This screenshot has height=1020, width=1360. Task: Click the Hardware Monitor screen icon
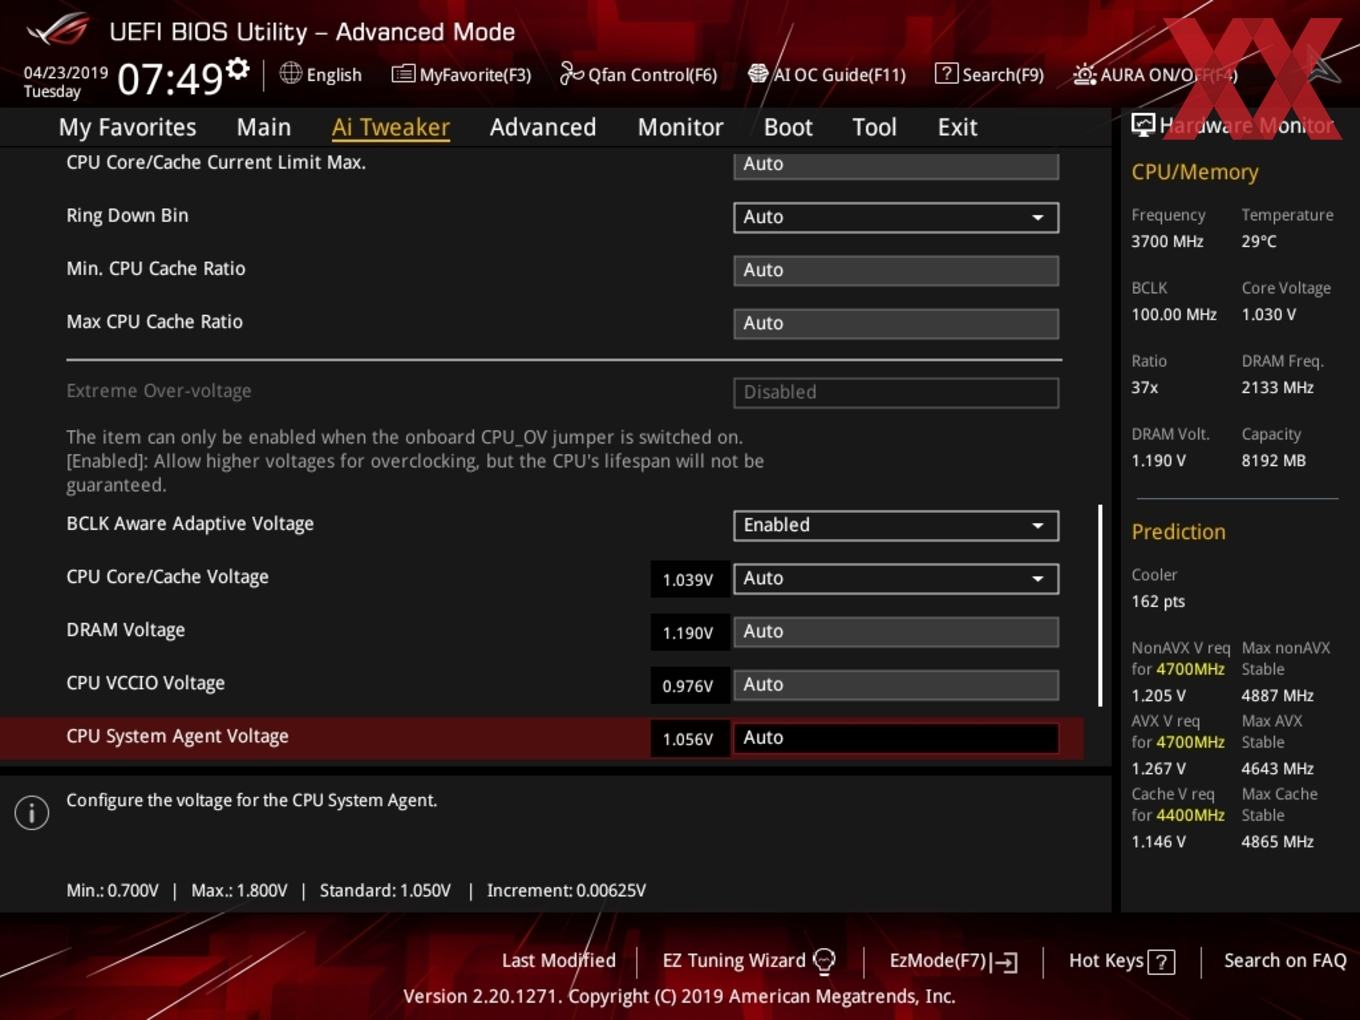1143,125
